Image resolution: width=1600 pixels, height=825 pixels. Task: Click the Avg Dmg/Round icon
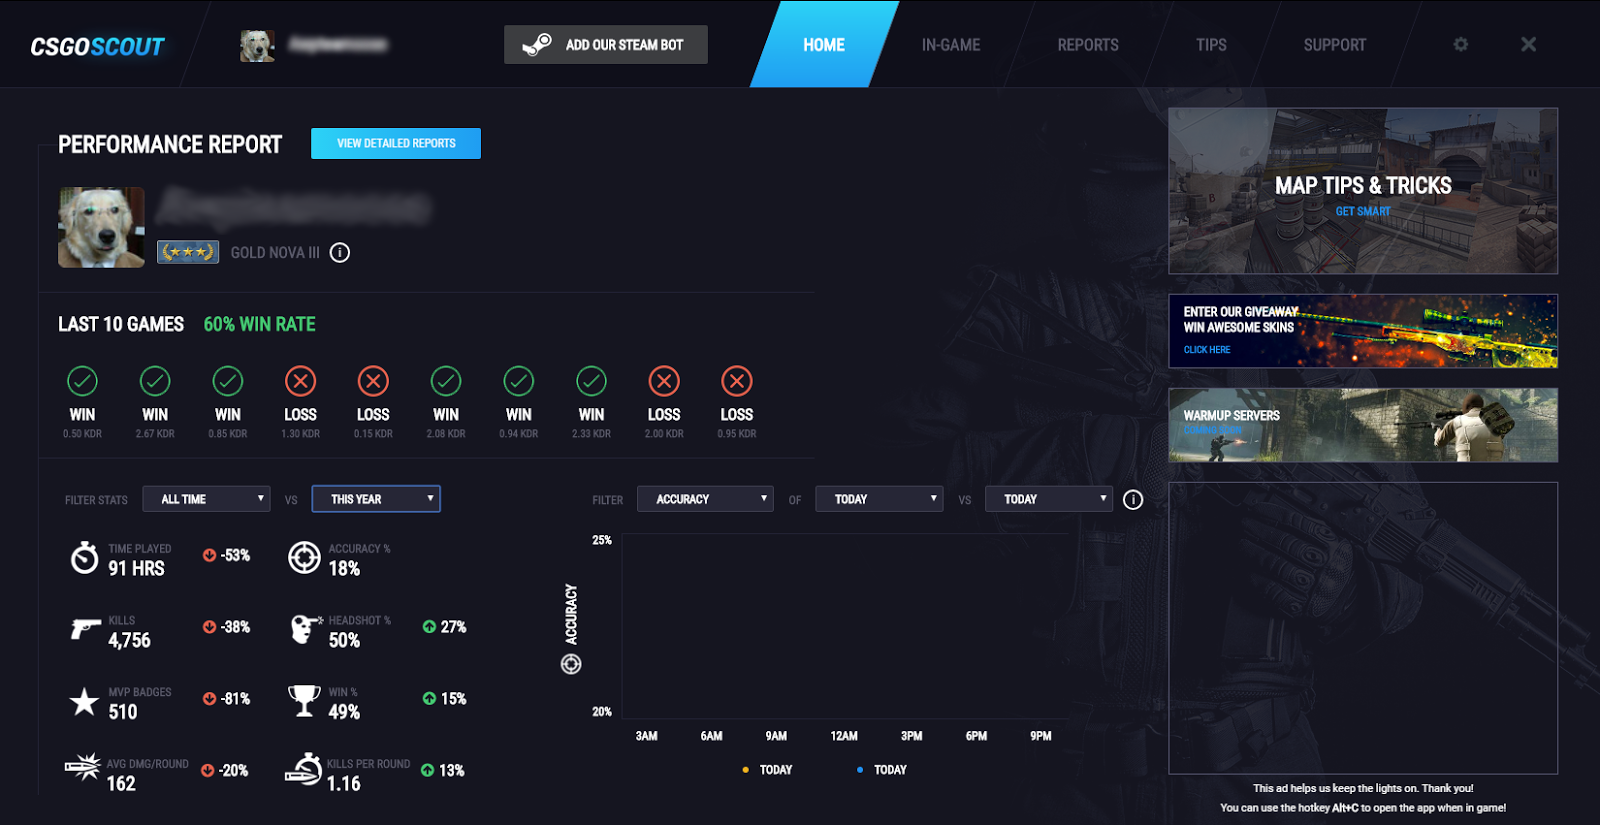point(83,767)
